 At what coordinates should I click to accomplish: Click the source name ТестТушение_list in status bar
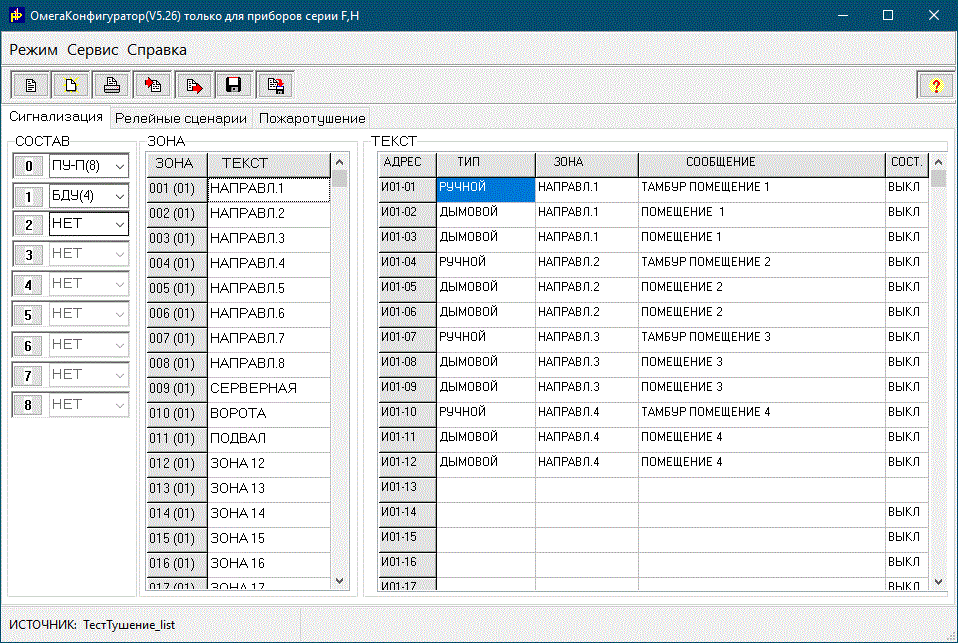tap(129, 625)
